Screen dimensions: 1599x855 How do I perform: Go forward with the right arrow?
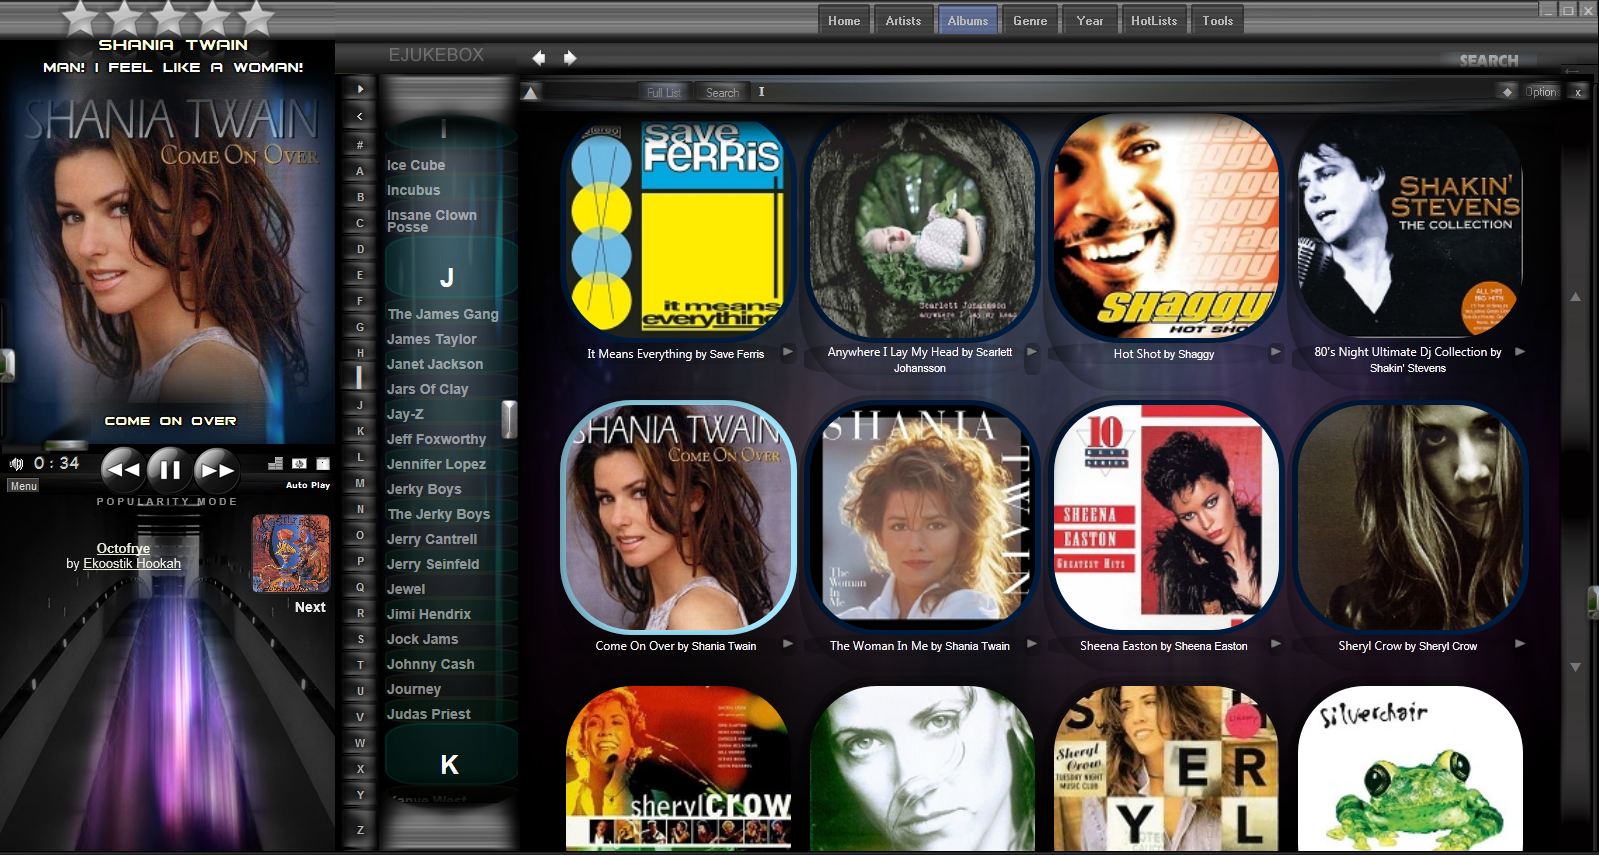pyautogui.click(x=570, y=58)
